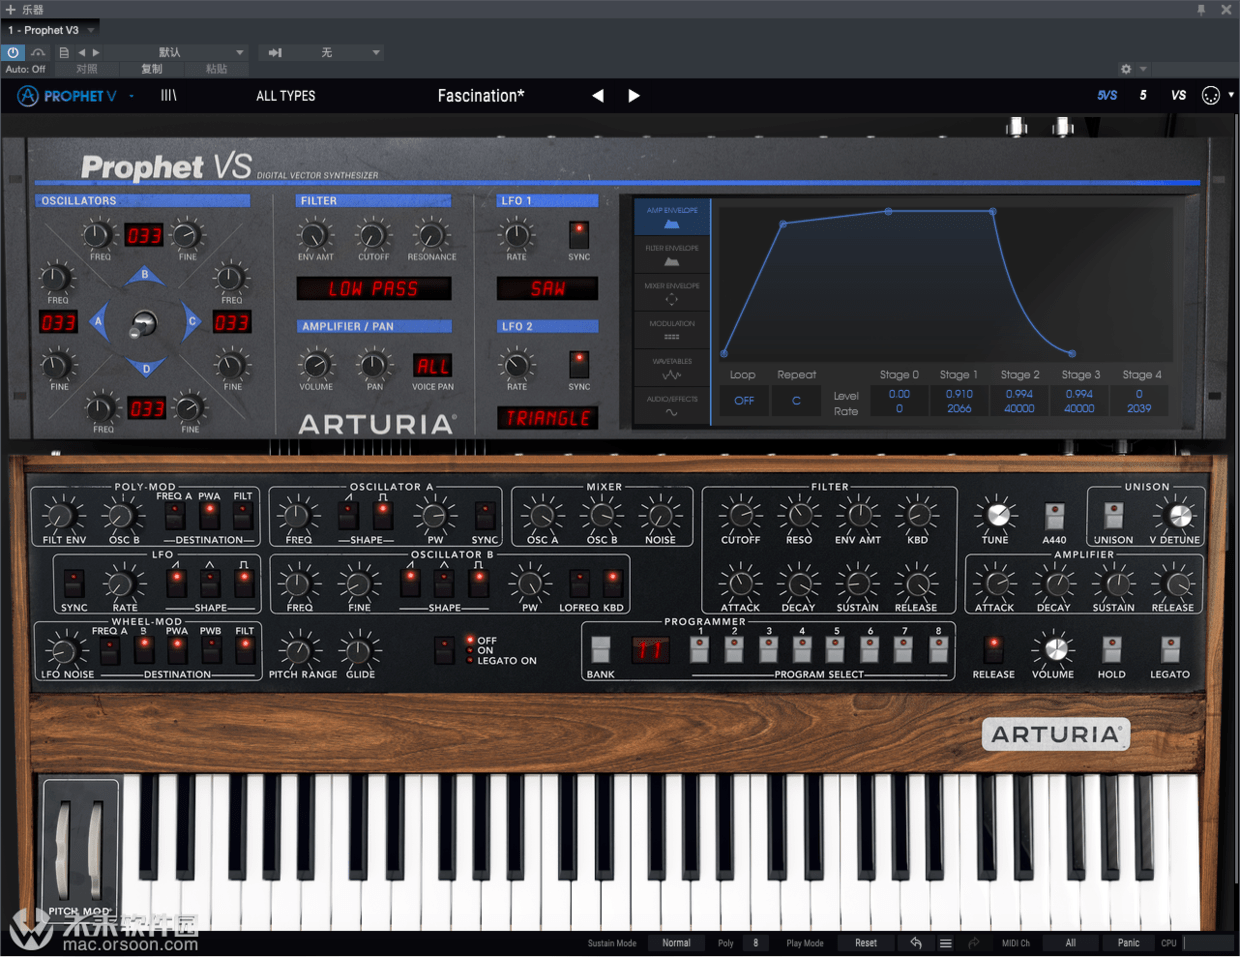The height and width of the screenshot is (957, 1240).
Task: Enable the HOLD switch
Action: tap(1111, 649)
